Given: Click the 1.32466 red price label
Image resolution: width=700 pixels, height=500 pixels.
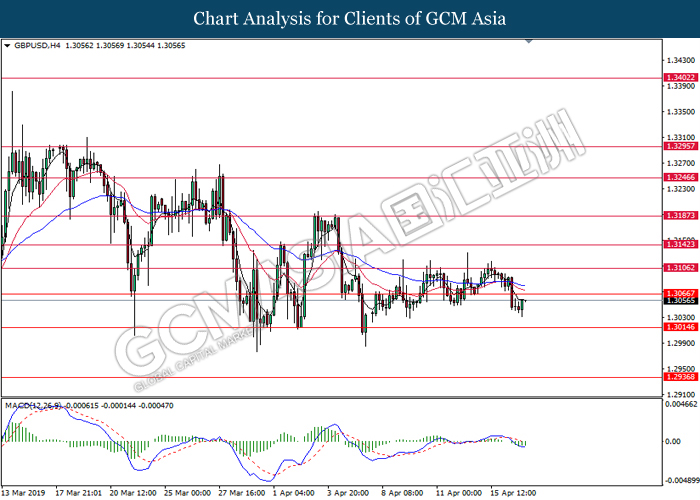Looking at the screenshot, I should click(x=678, y=178).
